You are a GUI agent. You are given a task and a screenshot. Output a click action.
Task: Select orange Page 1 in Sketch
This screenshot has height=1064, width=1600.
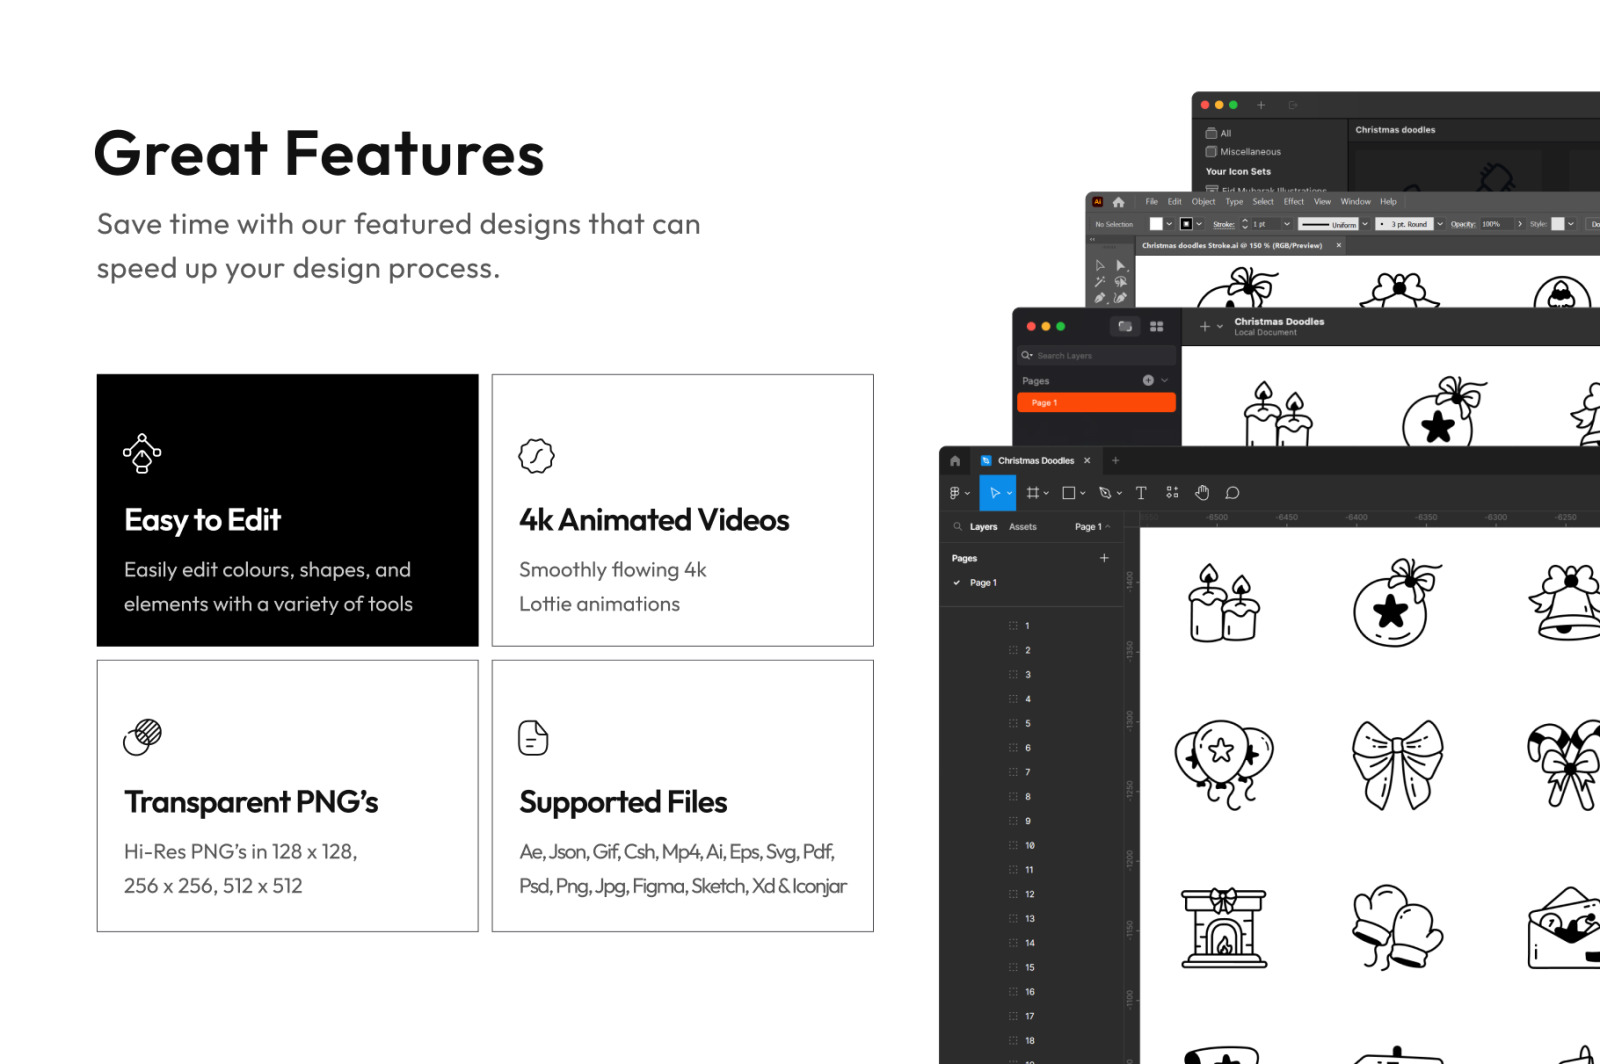[1096, 402]
